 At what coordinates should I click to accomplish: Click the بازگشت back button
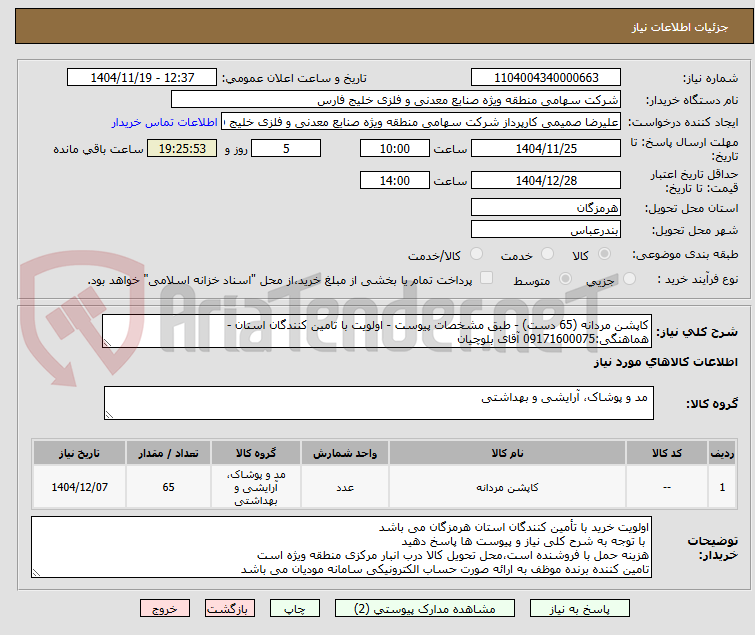[x=230, y=609]
